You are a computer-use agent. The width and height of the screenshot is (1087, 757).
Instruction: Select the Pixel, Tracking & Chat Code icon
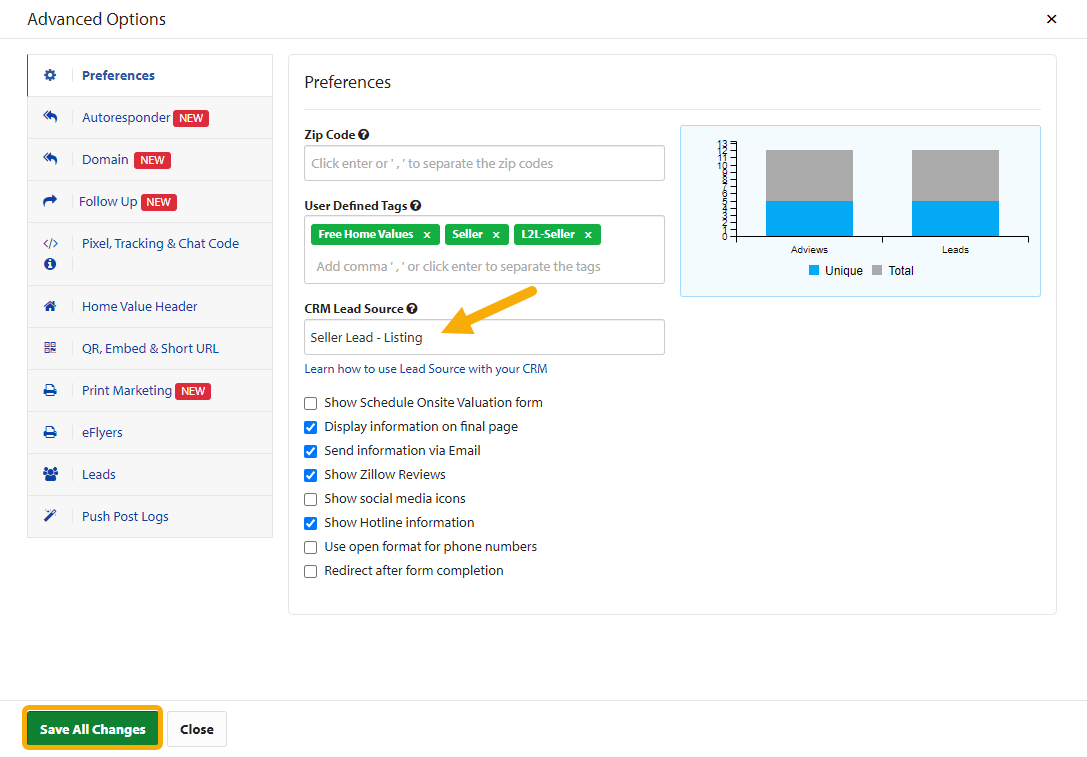point(52,243)
